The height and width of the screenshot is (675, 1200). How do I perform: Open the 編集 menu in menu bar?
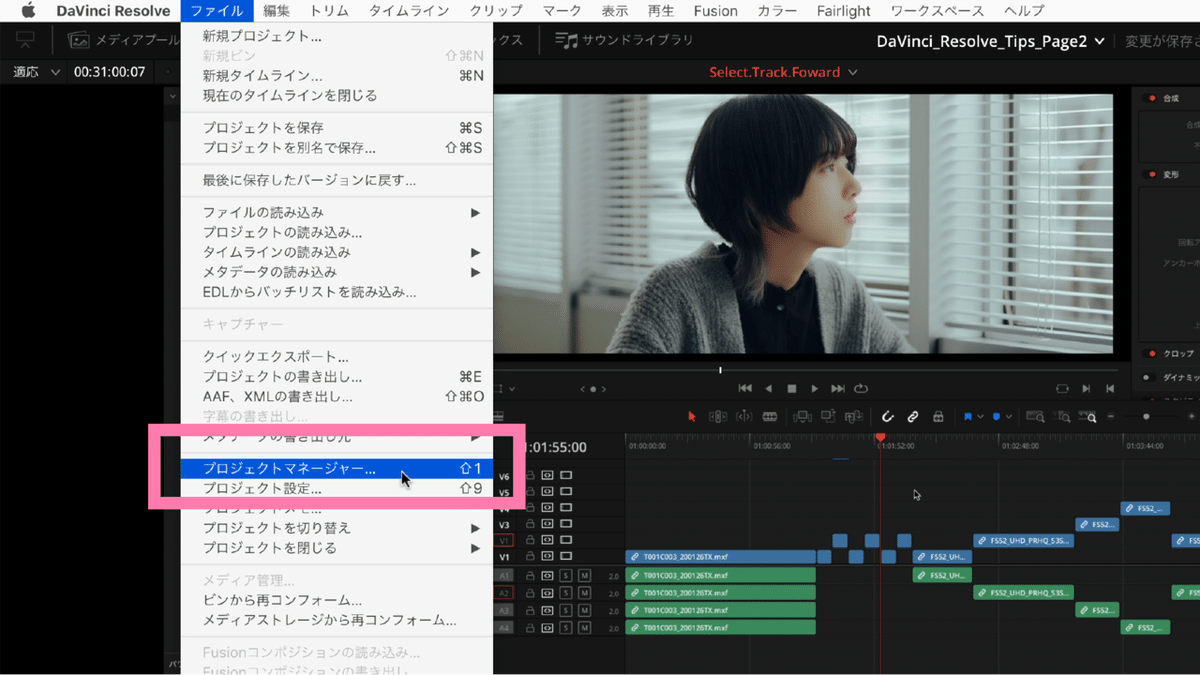pyautogui.click(x=277, y=11)
